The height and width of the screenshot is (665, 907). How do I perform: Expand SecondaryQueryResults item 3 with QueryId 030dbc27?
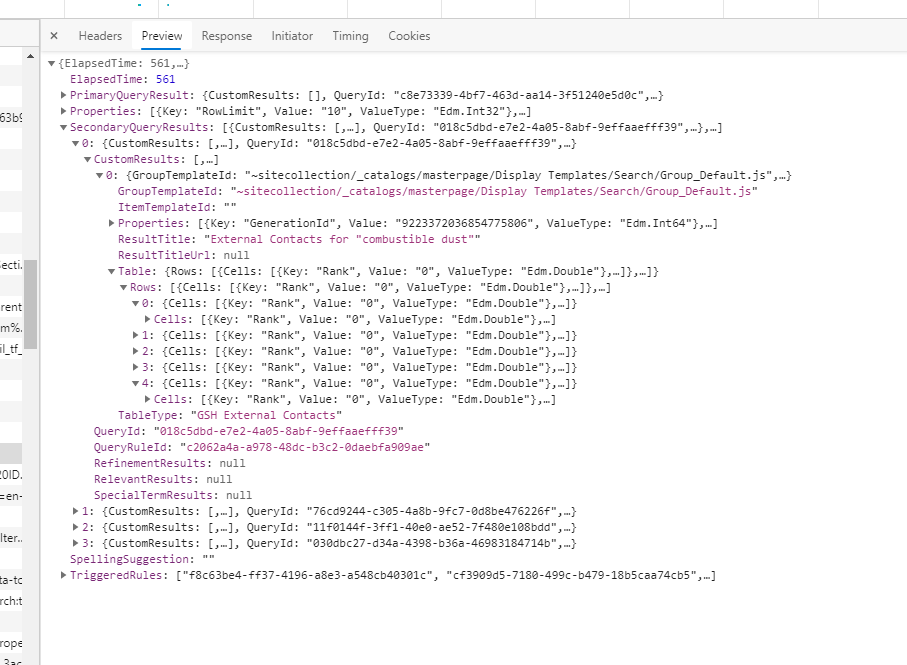point(75,543)
